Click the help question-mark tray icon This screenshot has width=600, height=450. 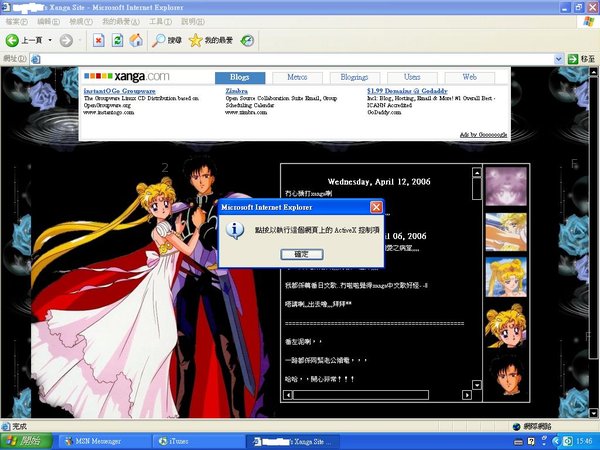tap(531, 442)
